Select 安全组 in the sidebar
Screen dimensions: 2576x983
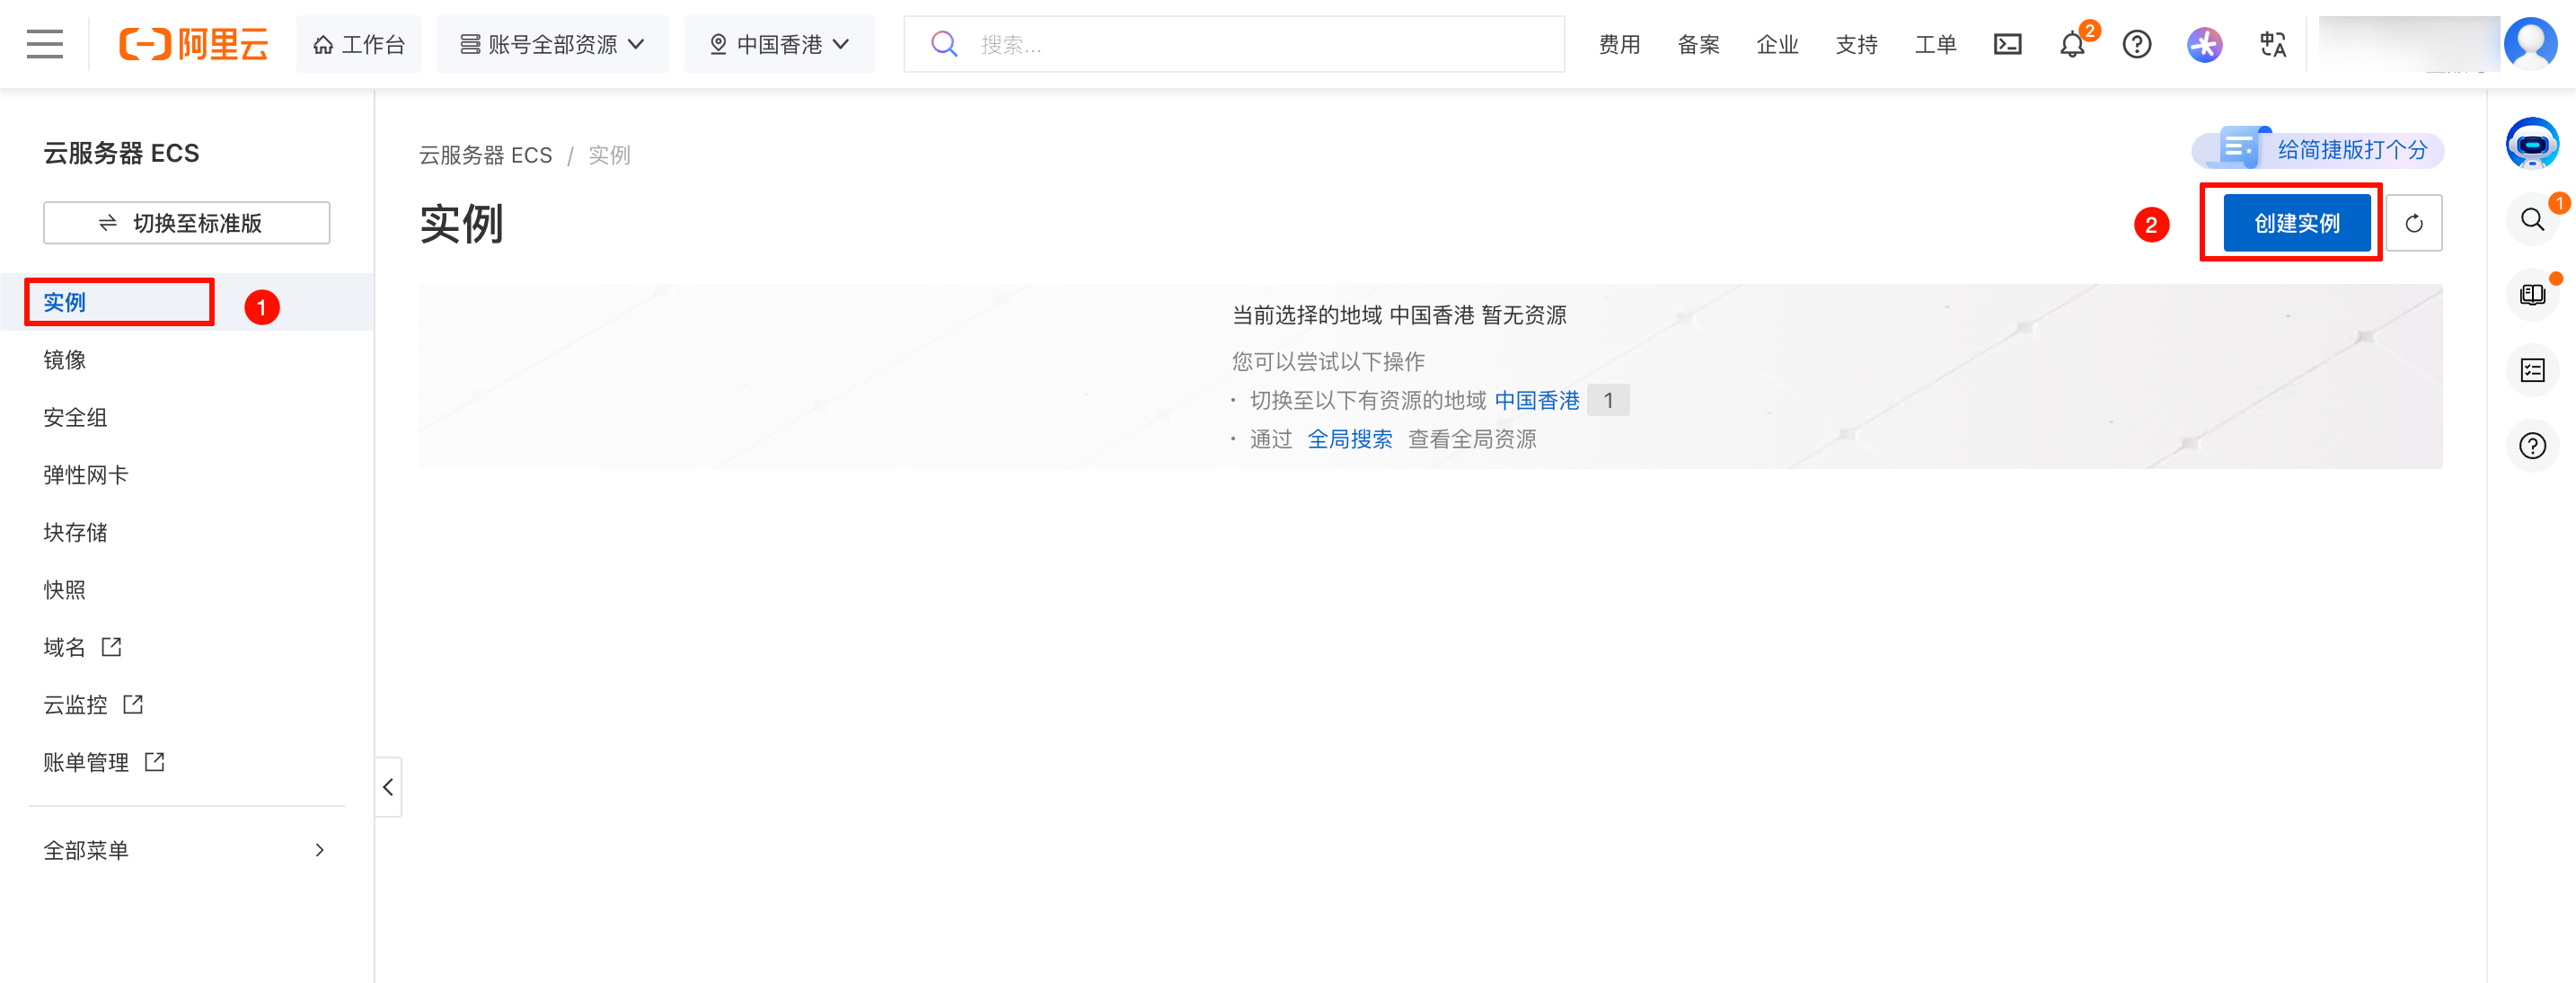click(x=75, y=417)
